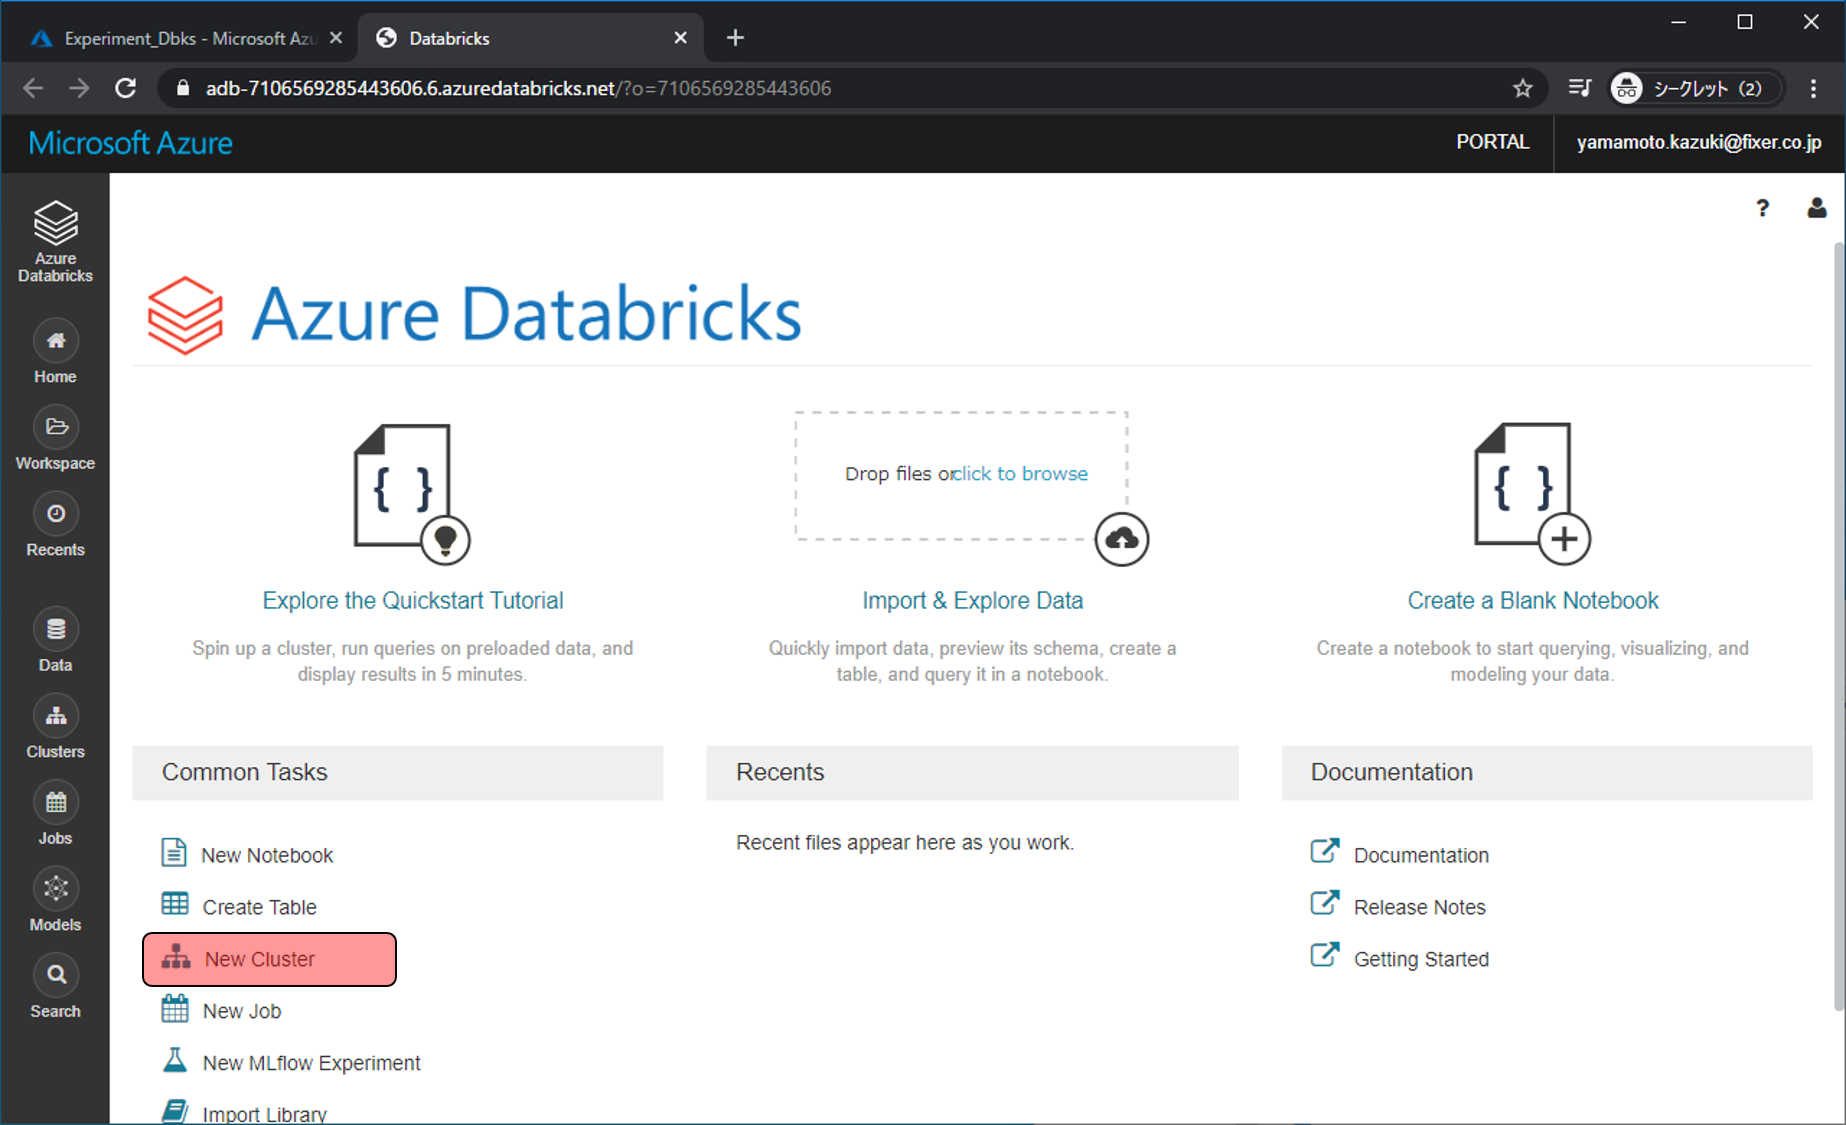Click the cloud upload icon
This screenshot has height=1125, width=1846.
[x=1121, y=540]
